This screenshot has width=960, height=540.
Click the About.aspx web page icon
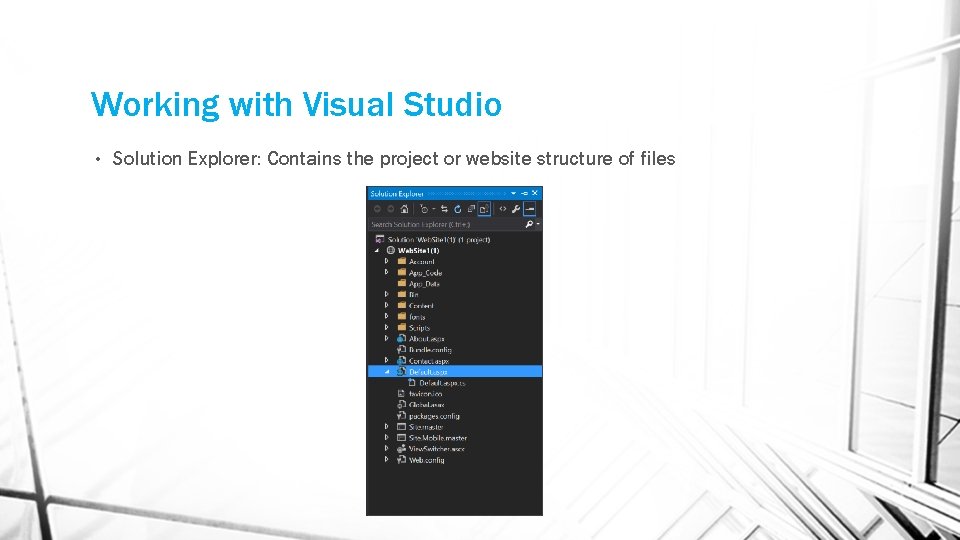tap(402, 338)
